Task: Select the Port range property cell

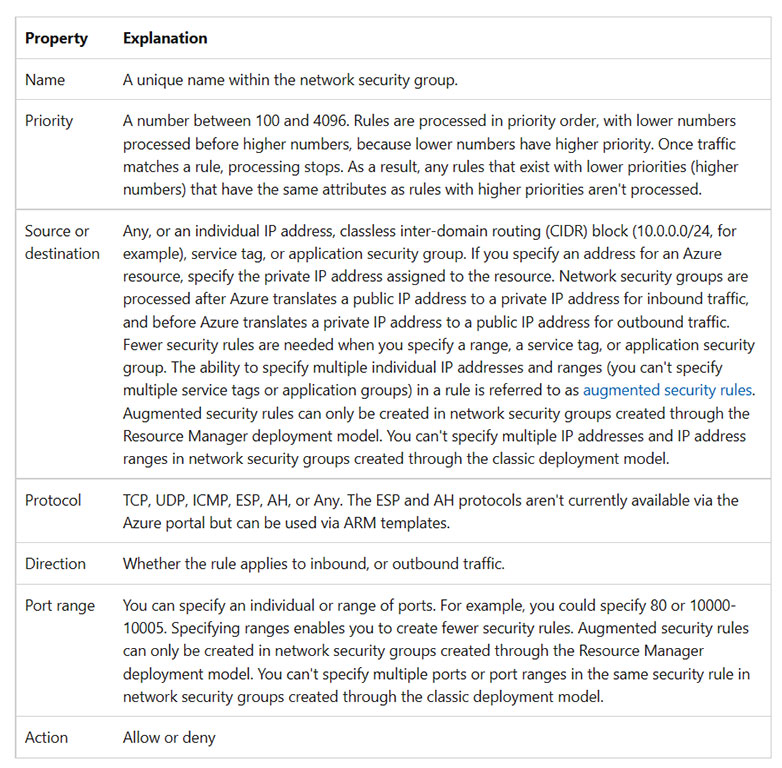Action: 60,605
